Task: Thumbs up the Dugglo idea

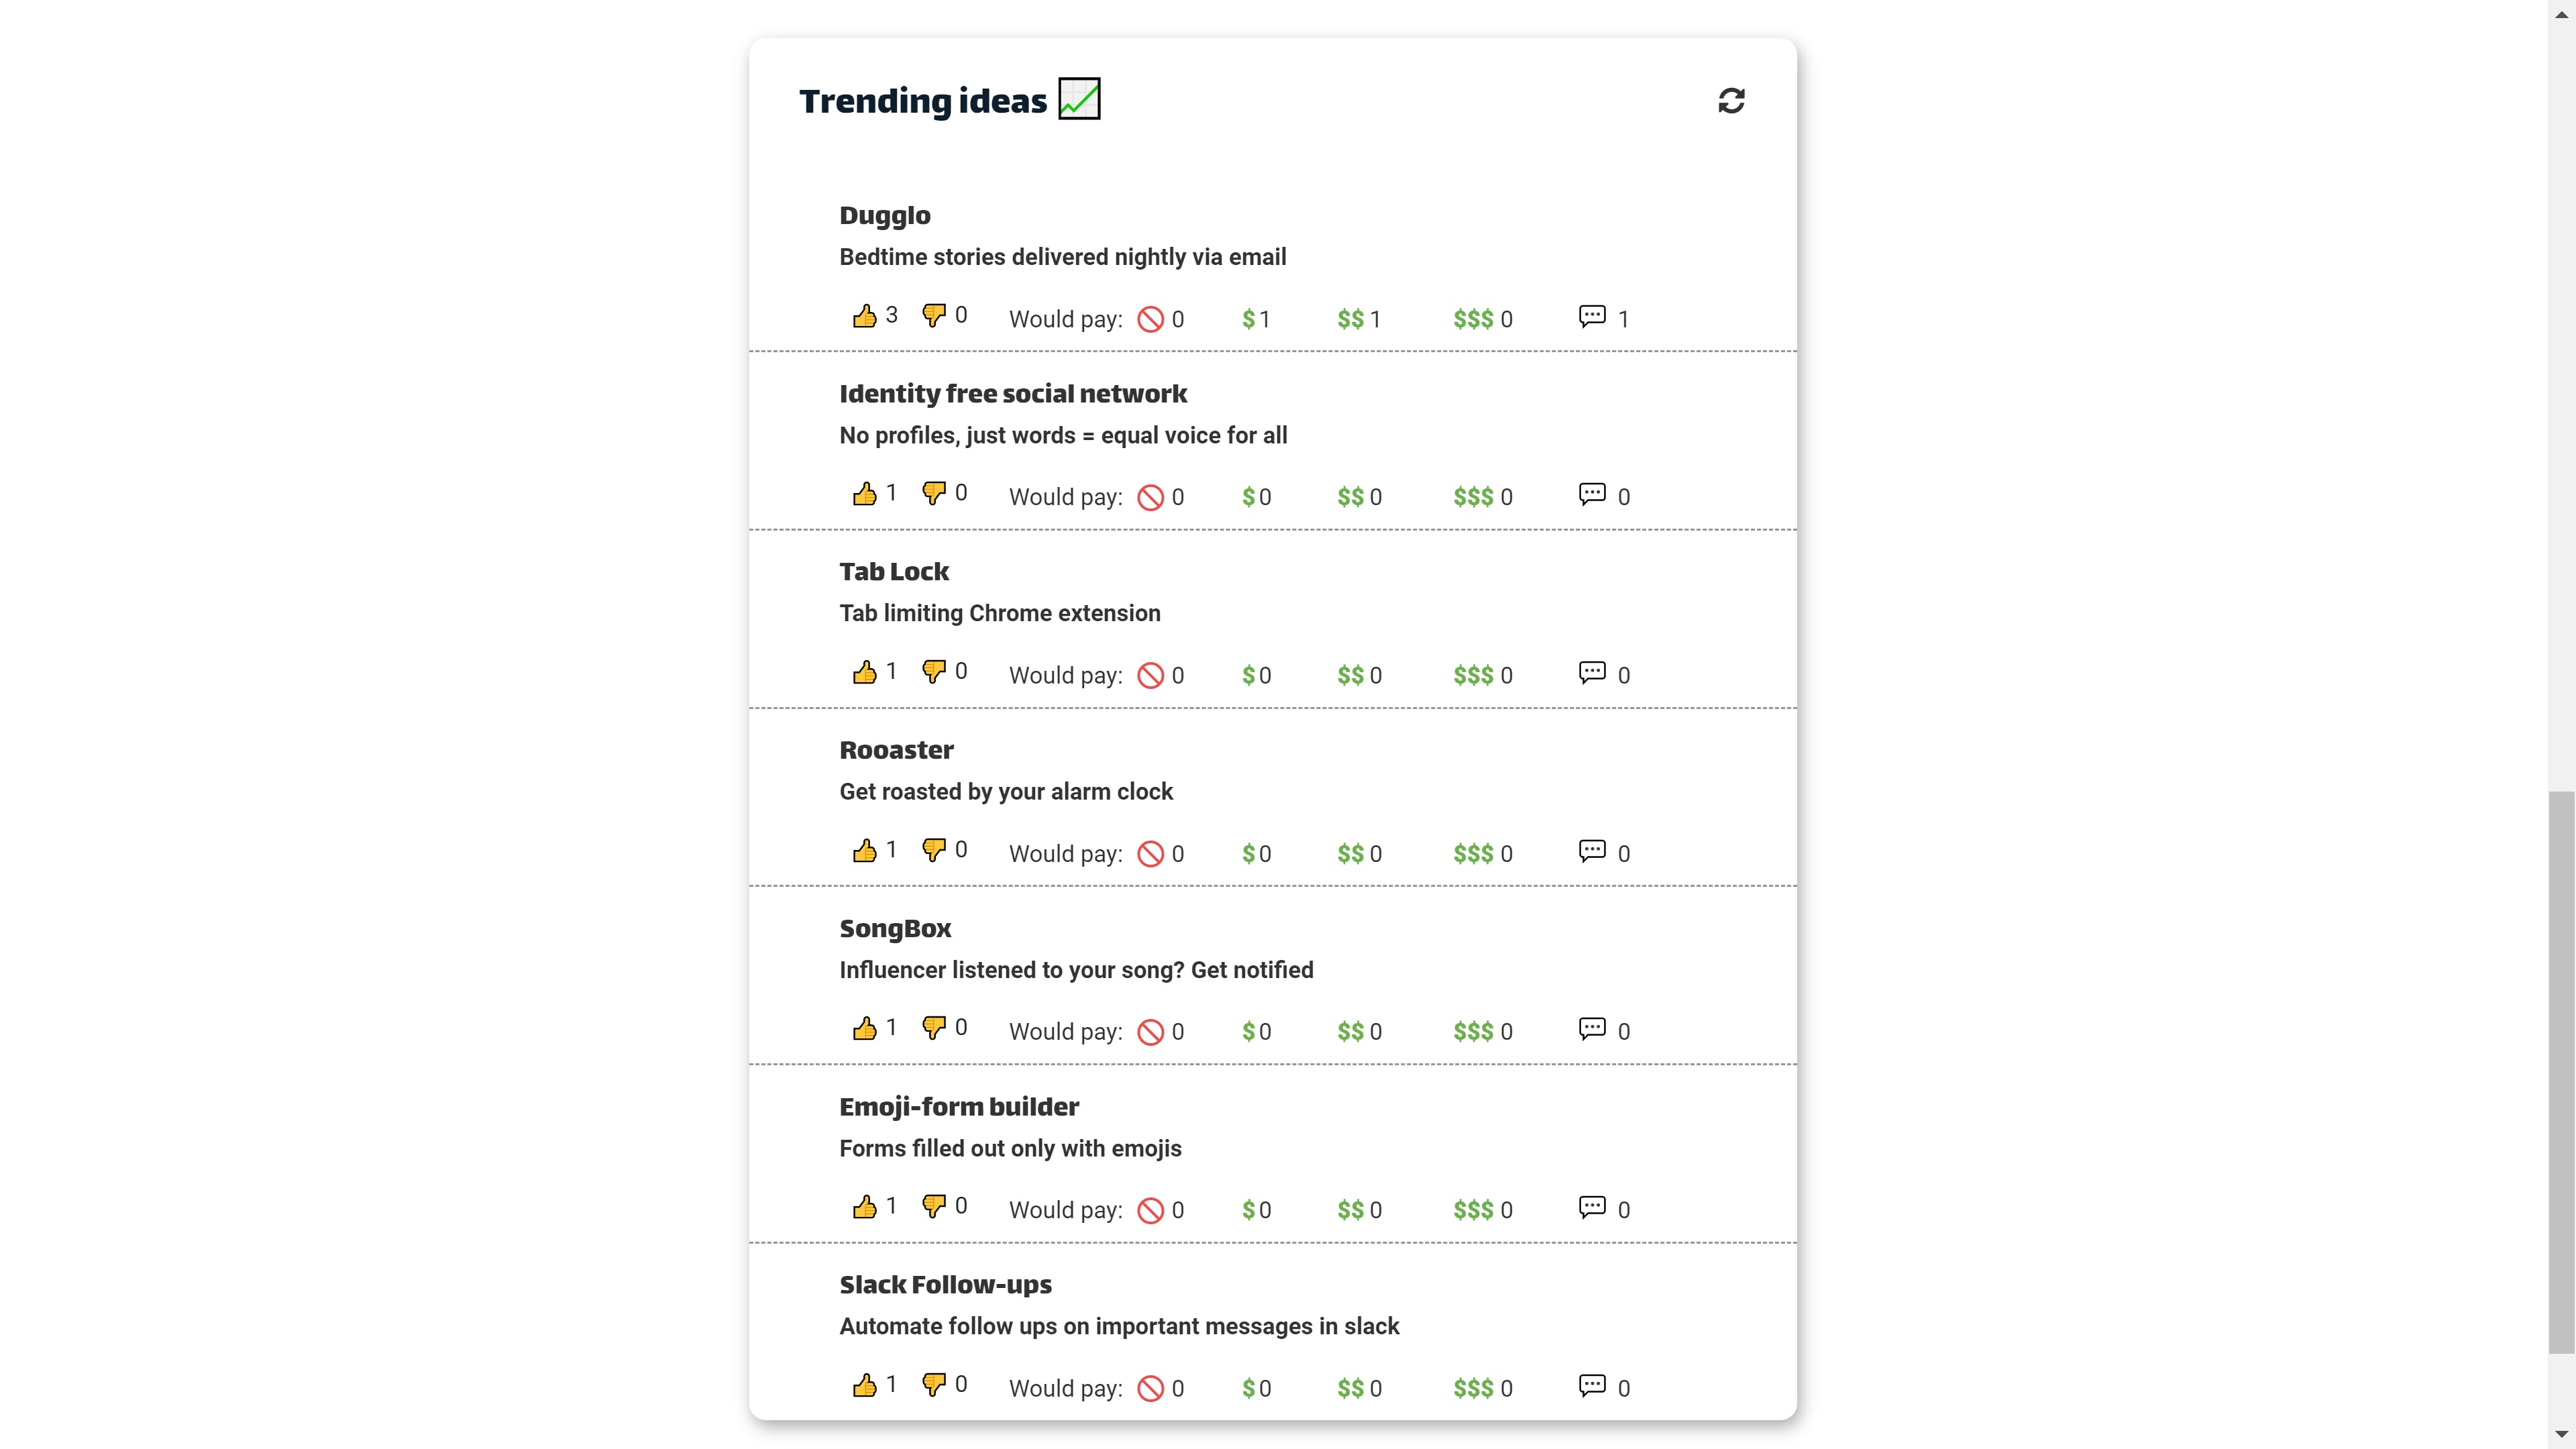Action: [x=864, y=317]
